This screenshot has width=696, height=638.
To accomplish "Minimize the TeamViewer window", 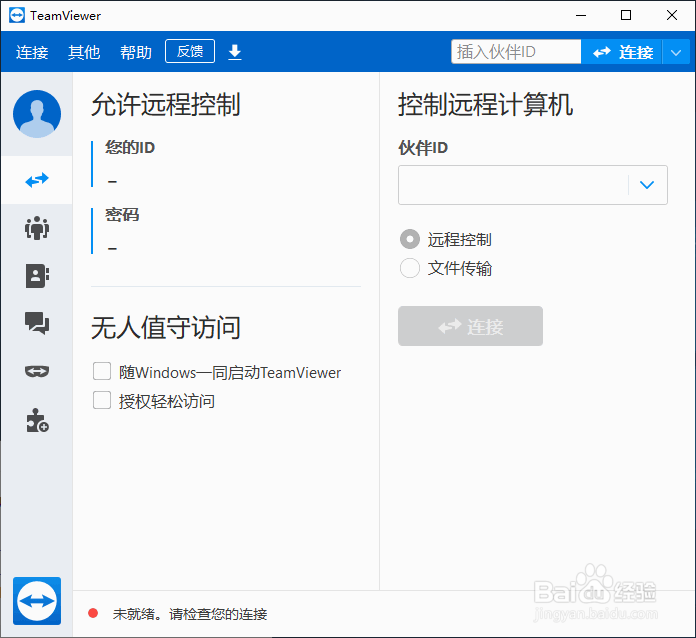I will pos(581,16).
